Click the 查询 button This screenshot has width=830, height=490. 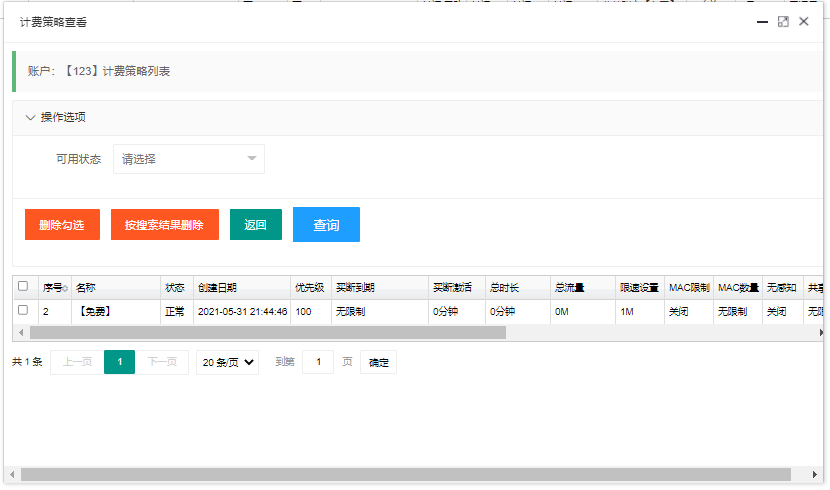[x=326, y=224]
